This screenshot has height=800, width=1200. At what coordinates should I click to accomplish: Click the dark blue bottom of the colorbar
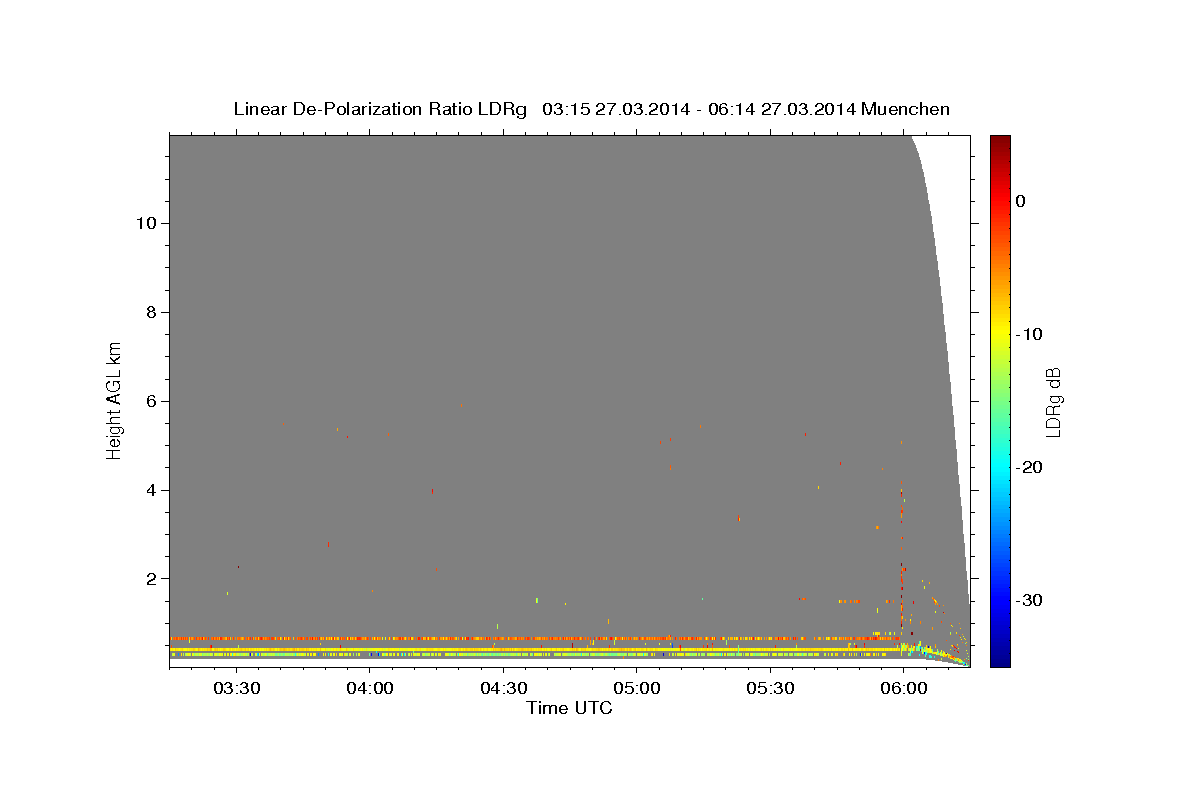coord(1000,658)
